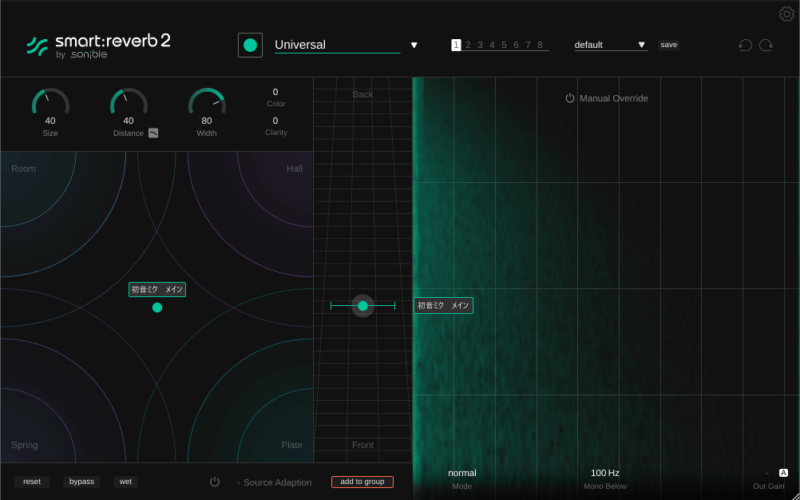Click the 初音ミク メイン label beside the distance grid
Screen dimensions: 800x500
coord(443,306)
